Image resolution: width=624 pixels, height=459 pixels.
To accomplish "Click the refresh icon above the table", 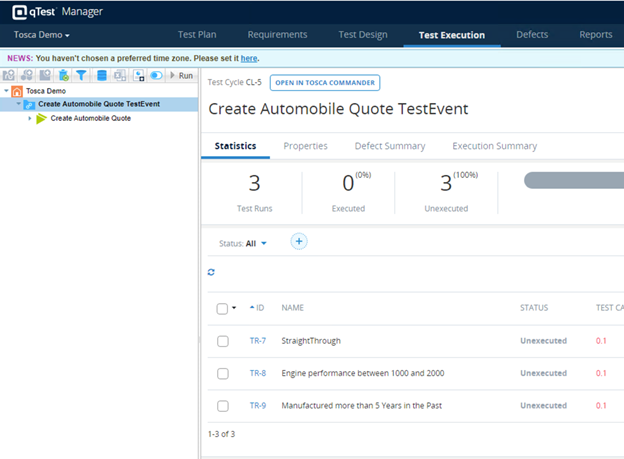I will pos(211,272).
